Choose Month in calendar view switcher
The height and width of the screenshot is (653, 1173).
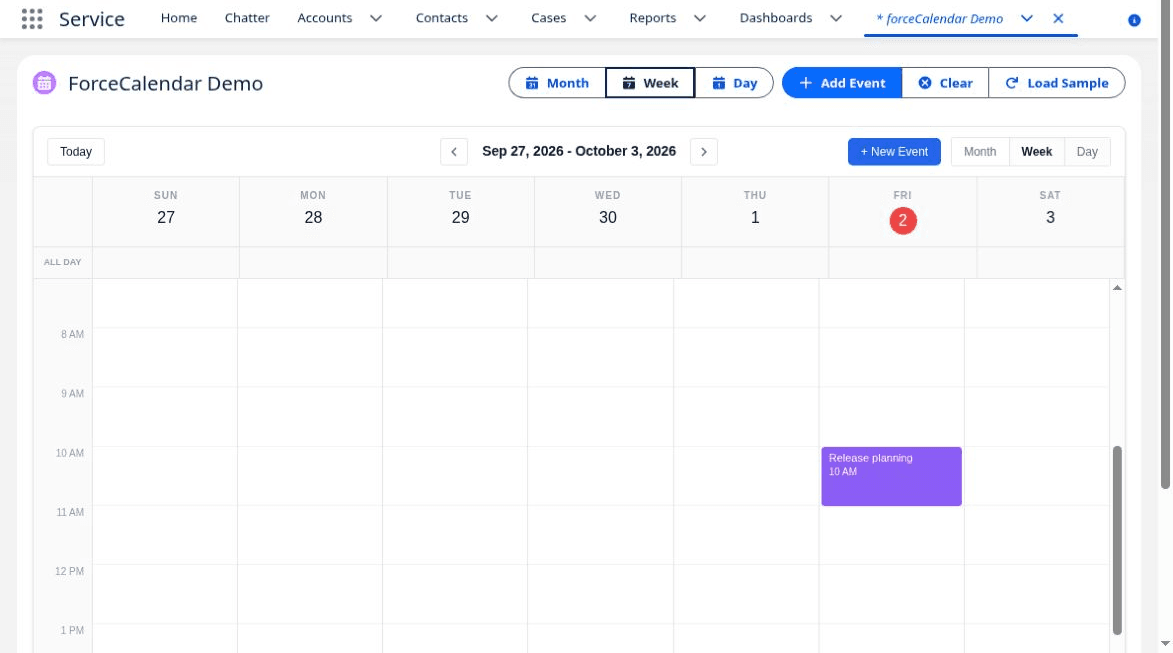point(980,152)
